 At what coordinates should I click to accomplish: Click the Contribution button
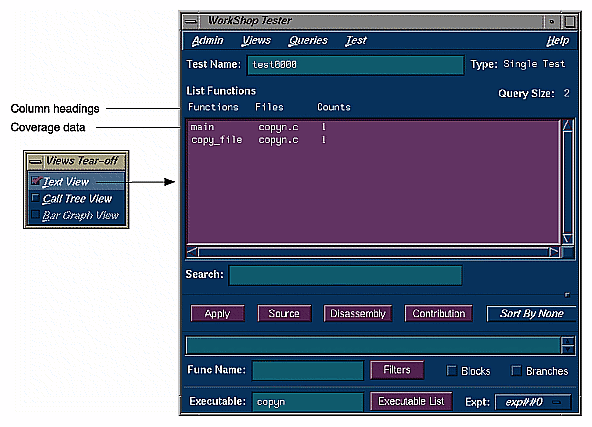point(438,313)
